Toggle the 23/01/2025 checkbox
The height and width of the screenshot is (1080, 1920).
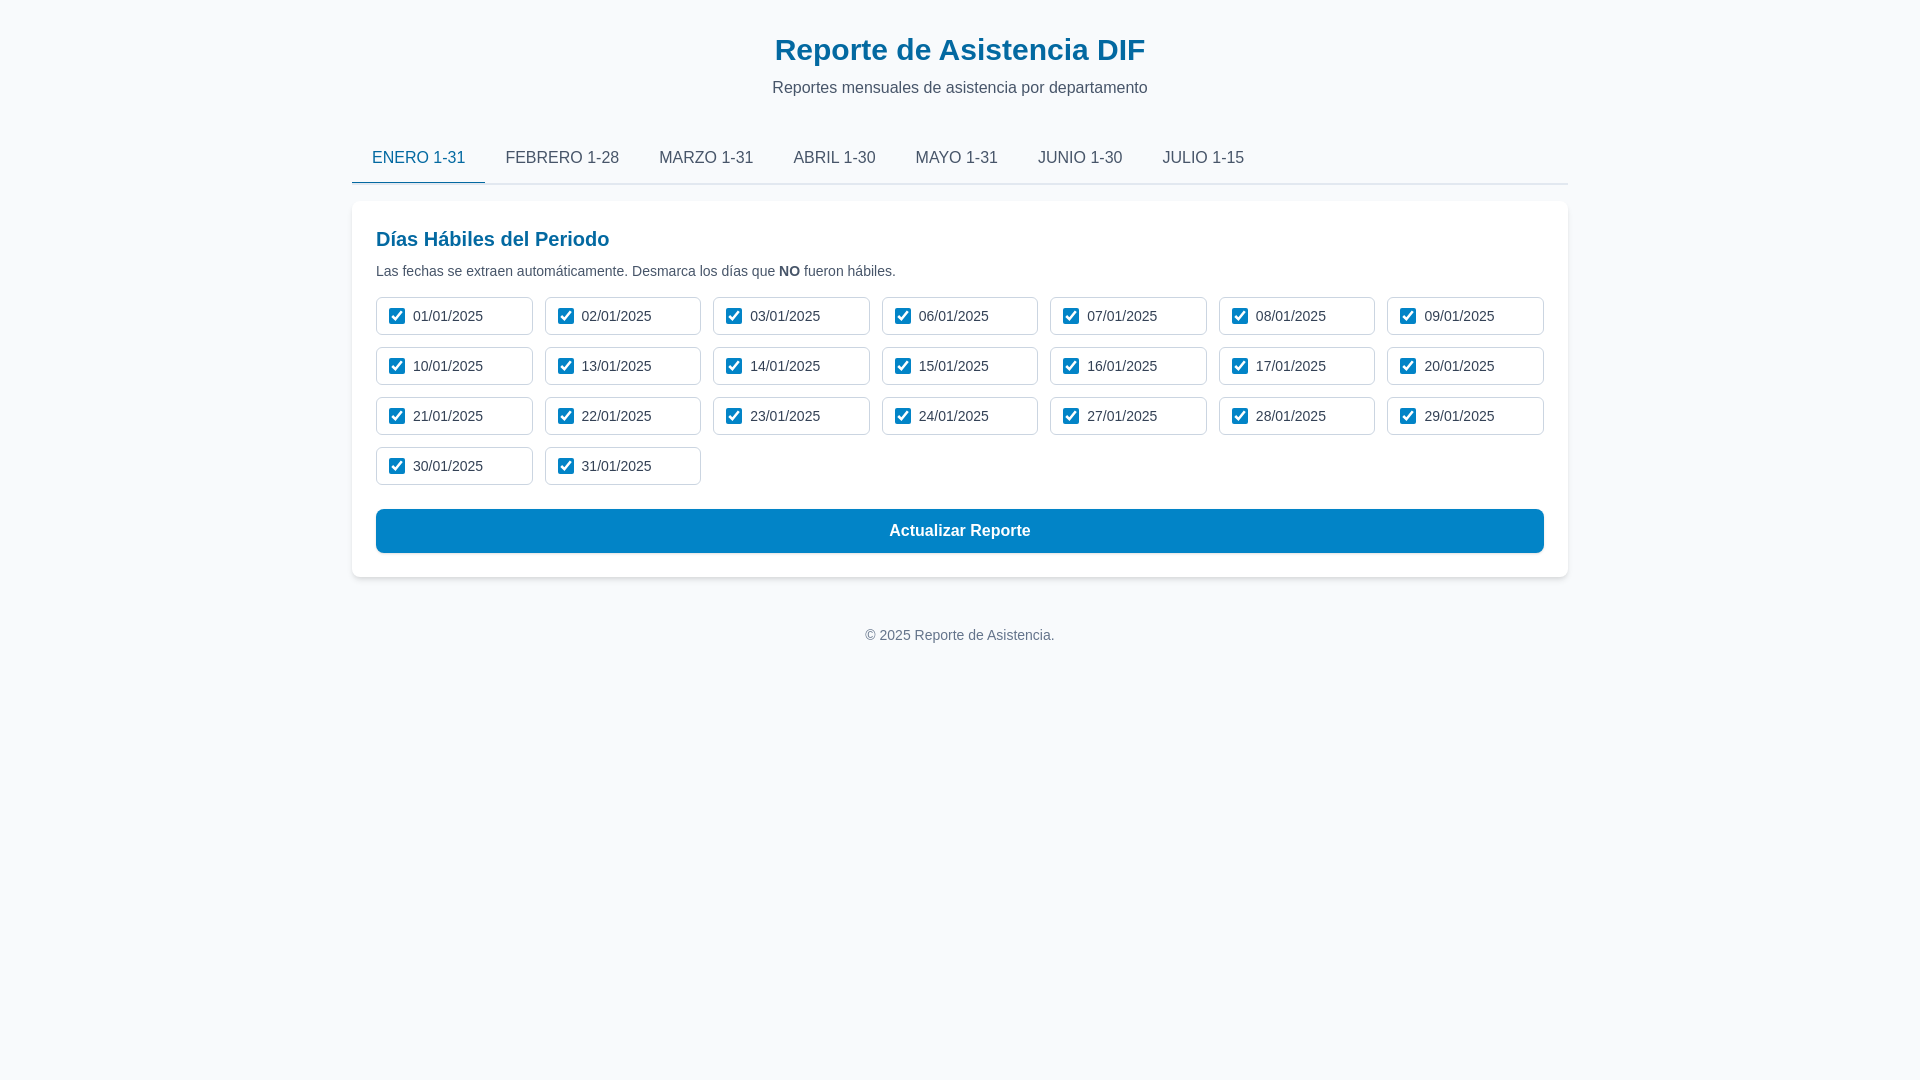734,416
